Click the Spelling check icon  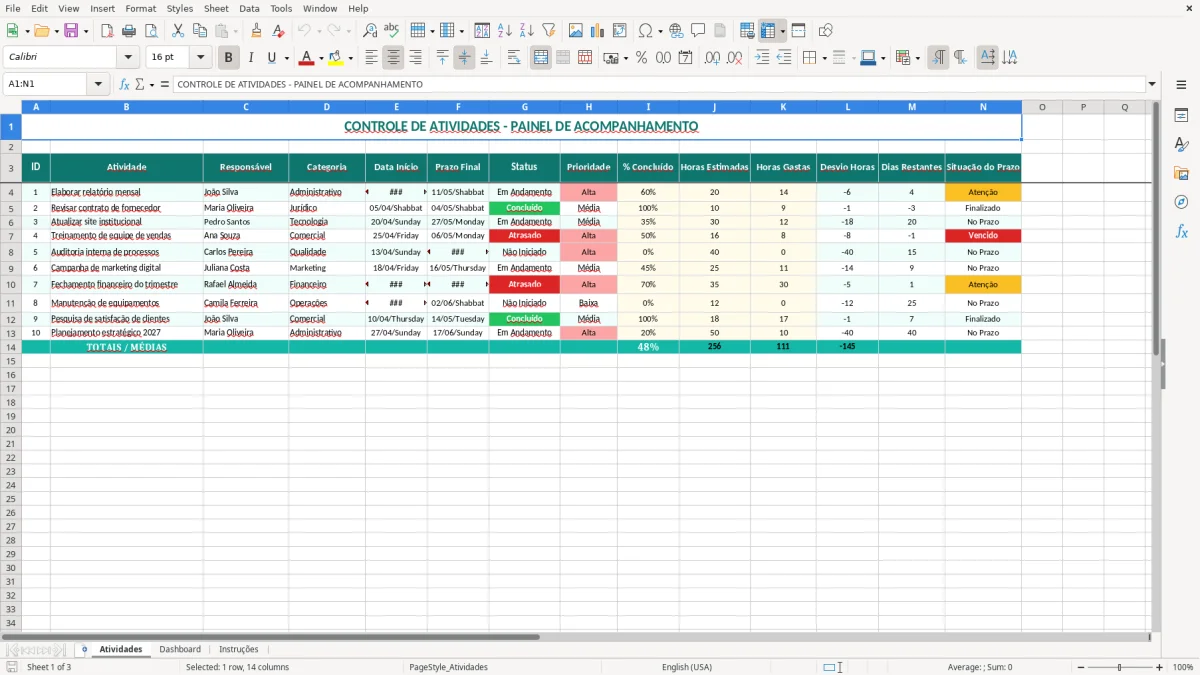pos(392,31)
